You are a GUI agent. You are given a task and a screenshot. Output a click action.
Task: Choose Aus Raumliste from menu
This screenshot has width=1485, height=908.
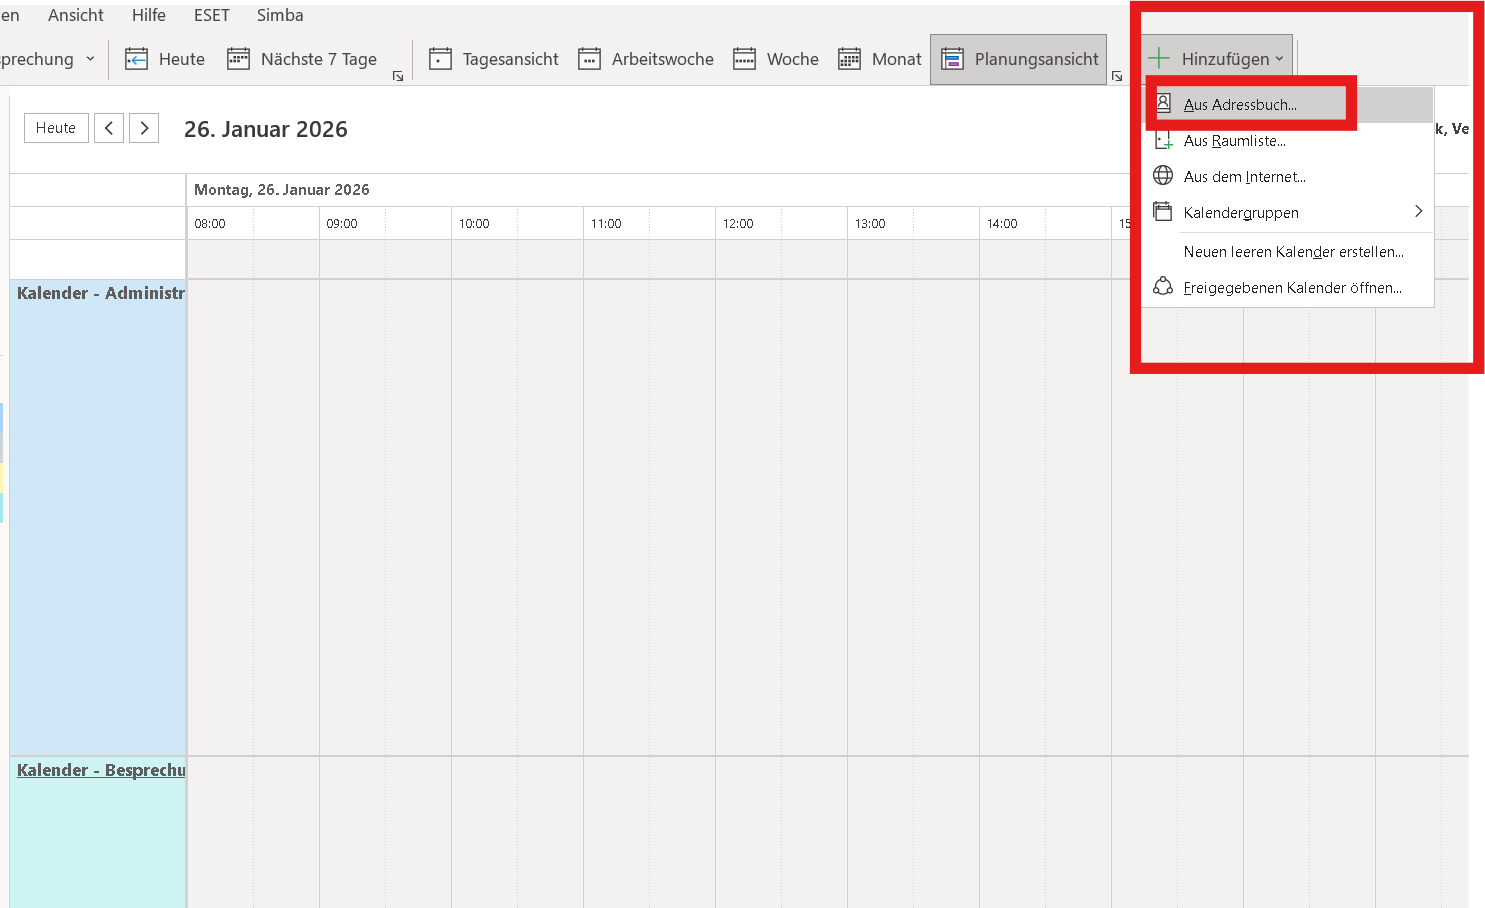(x=1234, y=141)
